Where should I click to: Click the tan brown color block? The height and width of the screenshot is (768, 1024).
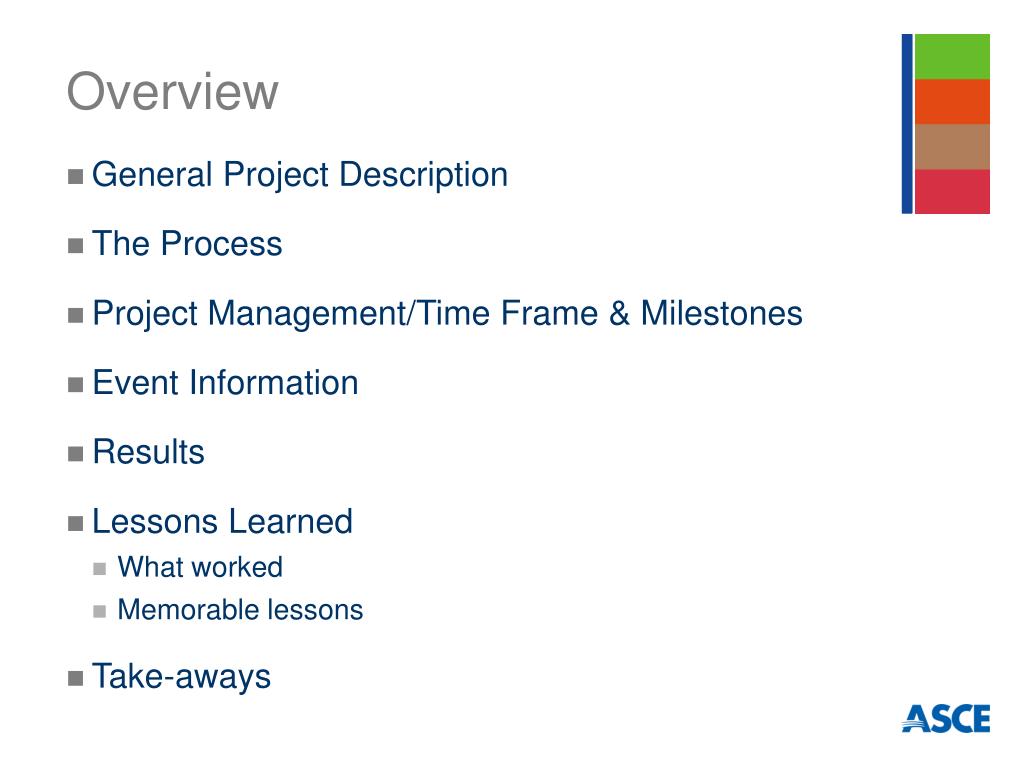pyautogui.click(x=952, y=146)
